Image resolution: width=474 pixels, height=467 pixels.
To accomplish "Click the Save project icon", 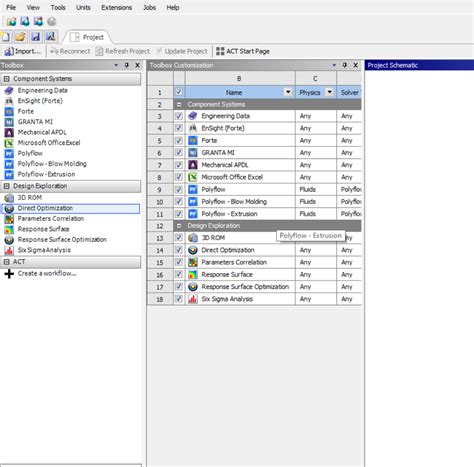I will (x=36, y=37).
